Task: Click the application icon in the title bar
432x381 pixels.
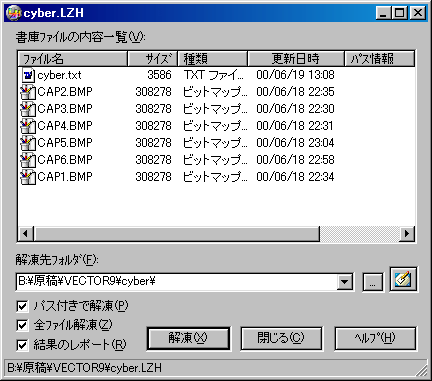Action: coord(13,13)
